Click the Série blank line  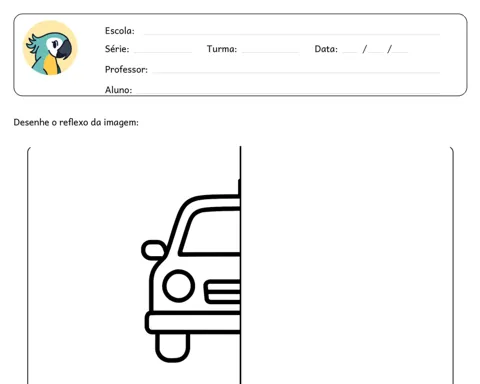tap(163, 52)
